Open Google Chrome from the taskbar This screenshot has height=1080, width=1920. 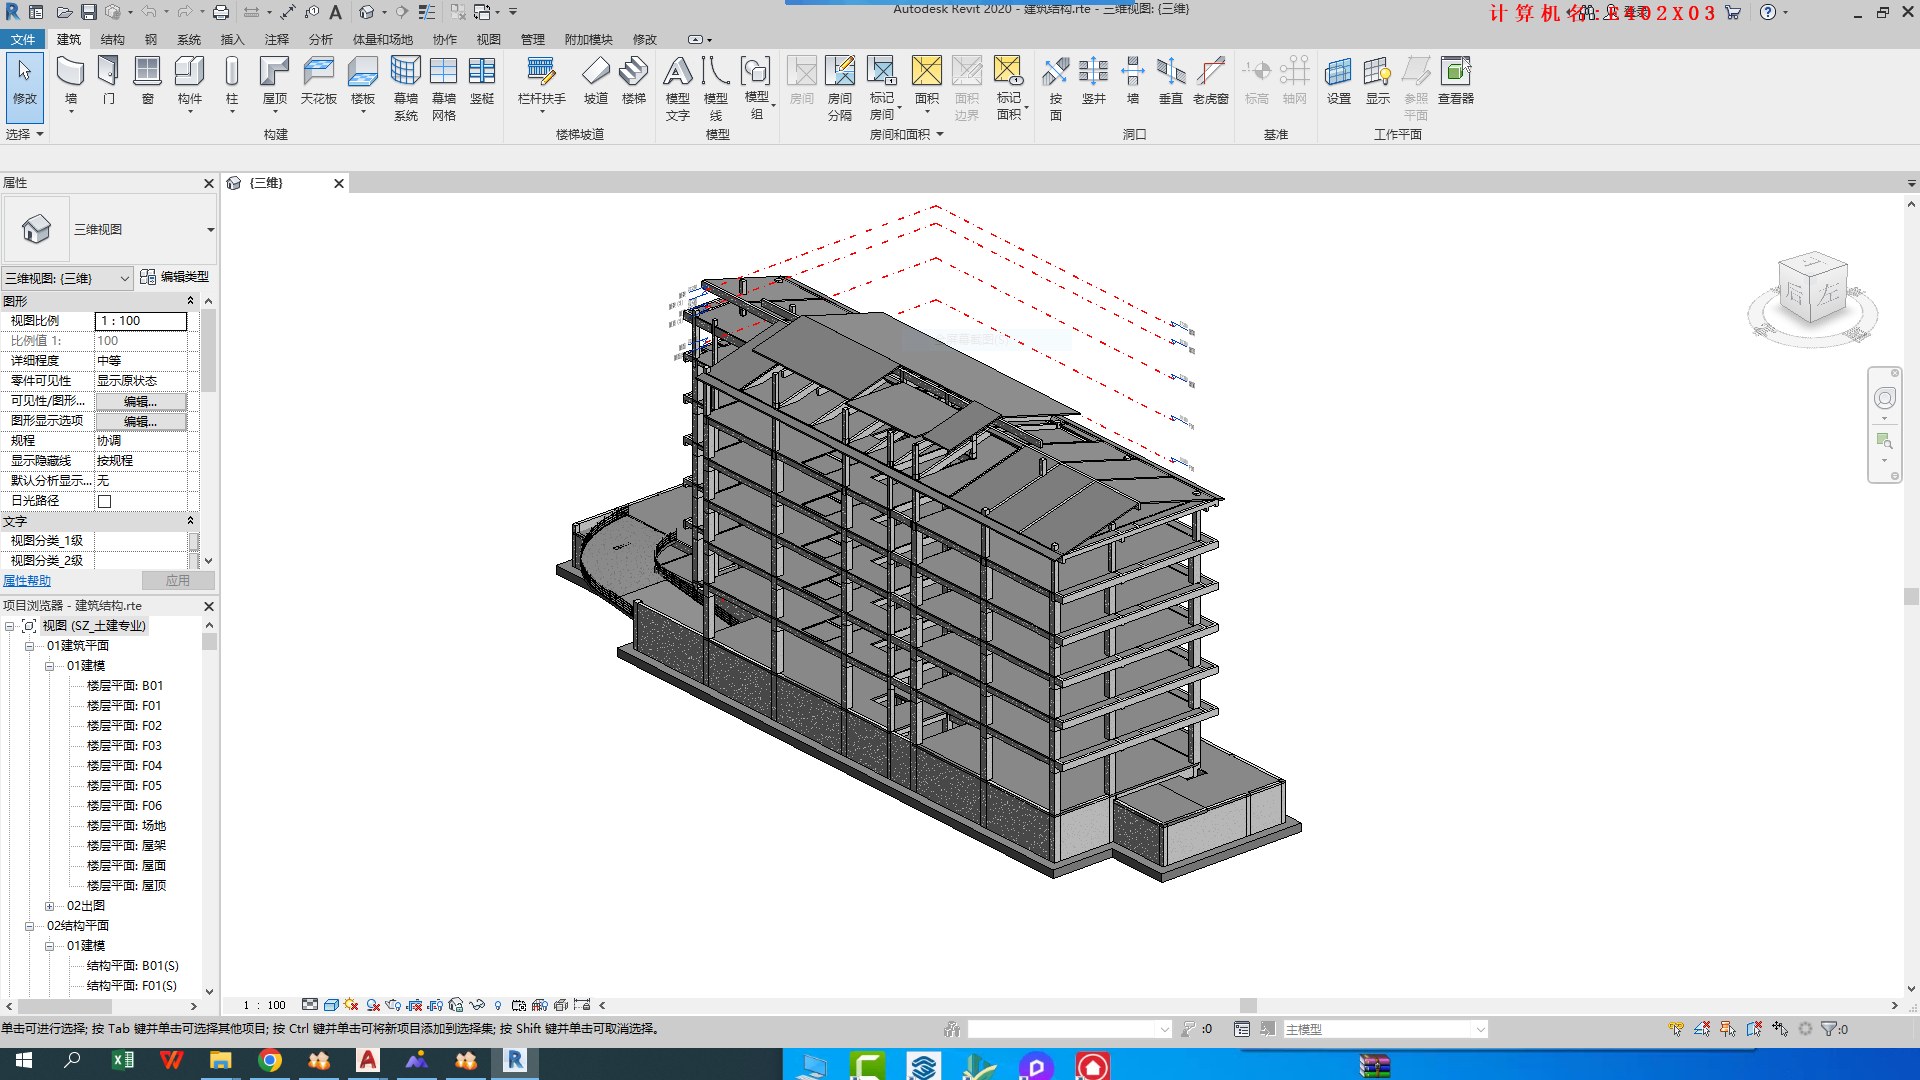(270, 1062)
